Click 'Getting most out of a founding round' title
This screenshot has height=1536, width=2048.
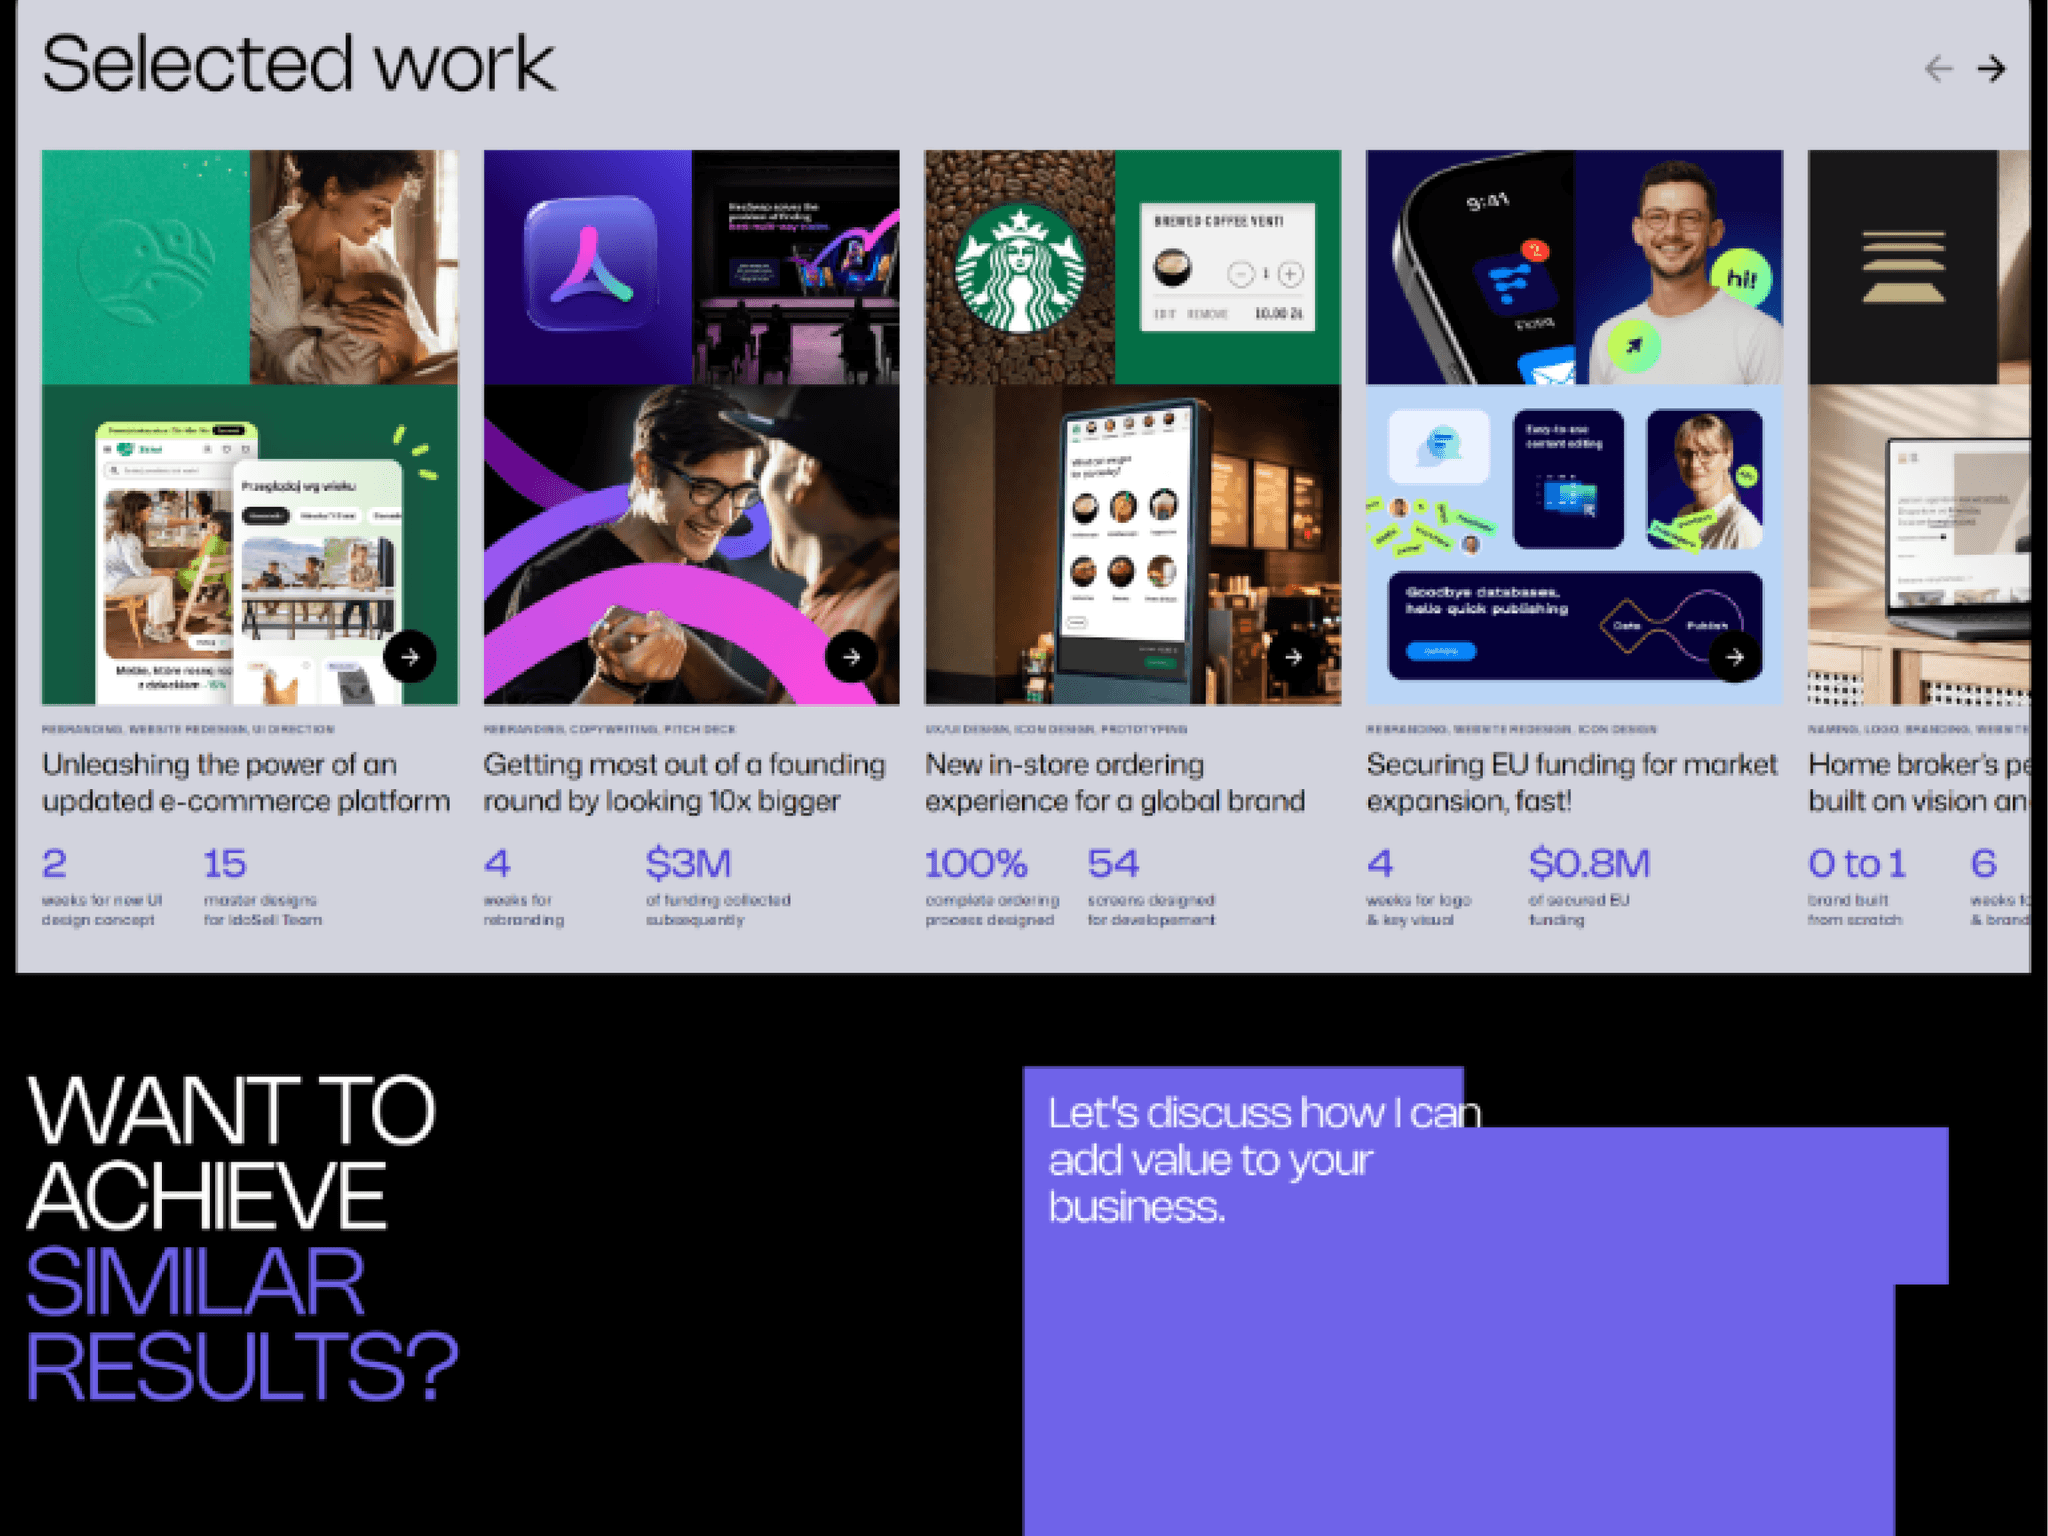(684, 783)
